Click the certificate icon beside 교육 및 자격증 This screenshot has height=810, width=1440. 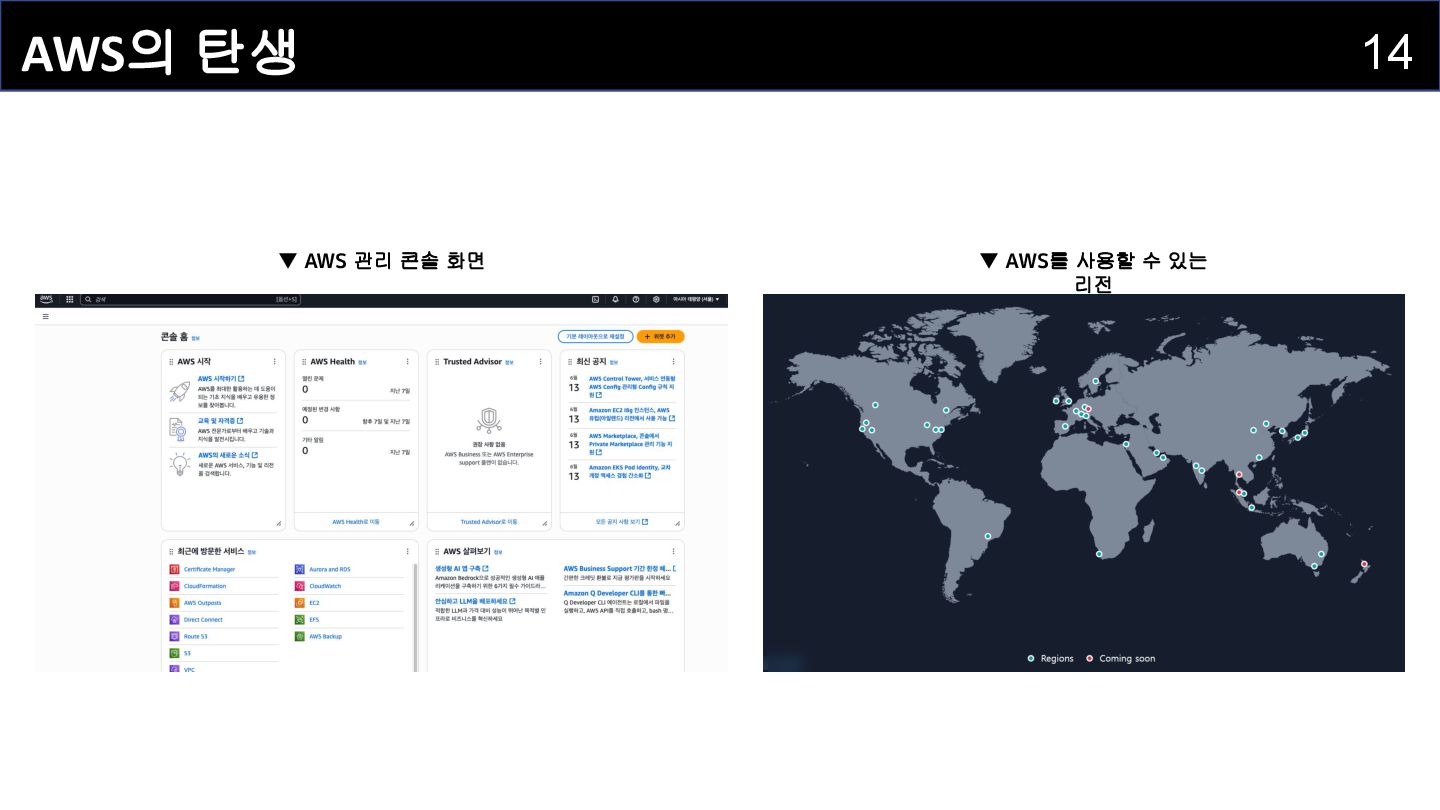point(180,428)
